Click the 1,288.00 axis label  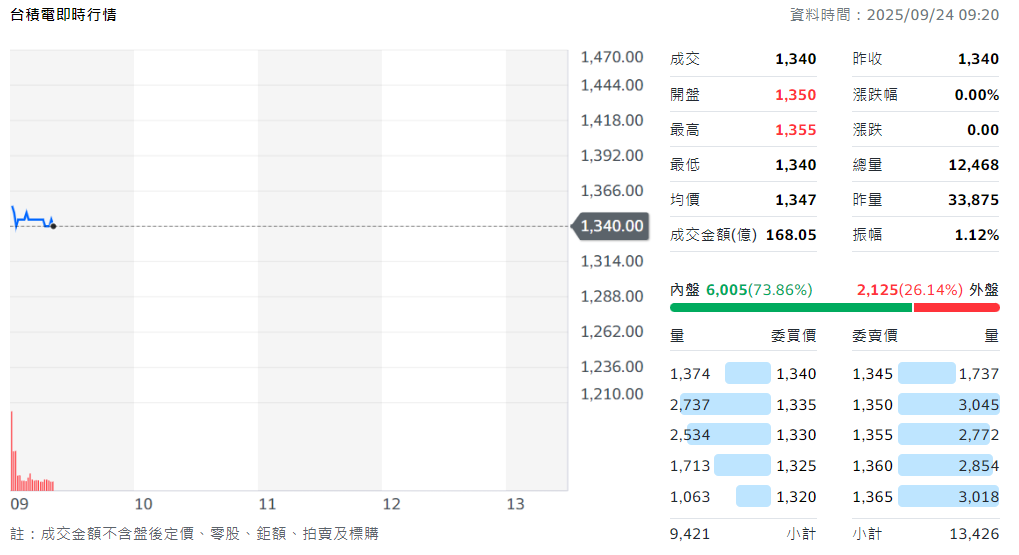pyautogui.click(x=612, y=296)
